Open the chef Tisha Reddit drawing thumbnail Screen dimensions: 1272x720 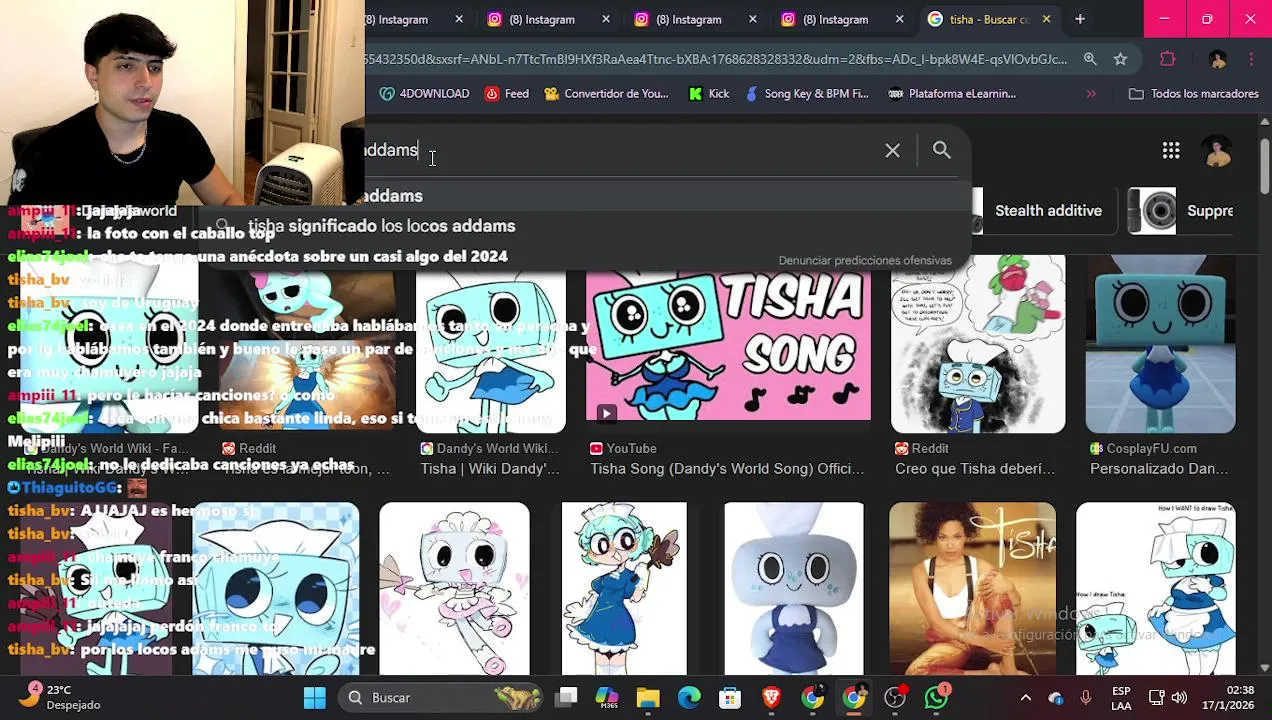[978, 345]
